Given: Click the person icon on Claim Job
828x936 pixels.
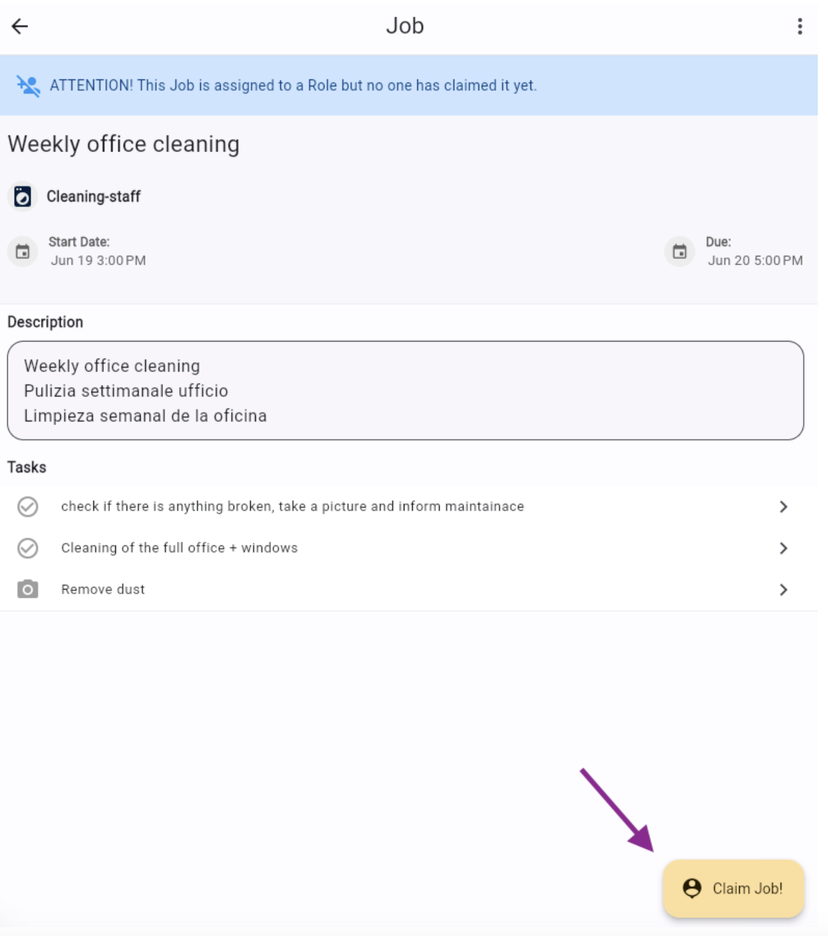Looking at the screenshot, I should tap(692, 888).
